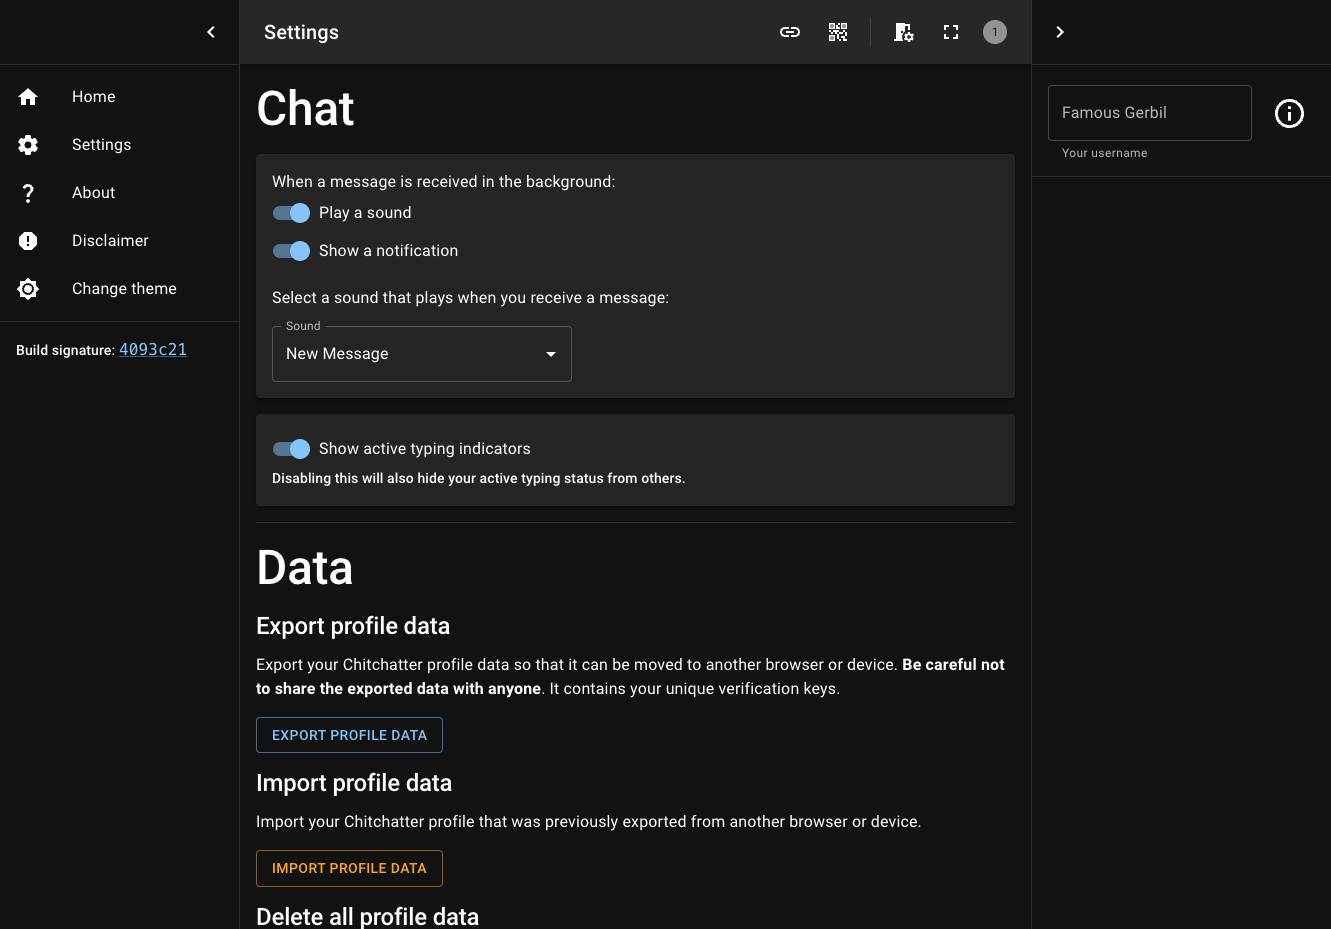Open the Sound dropdown showing New Message
The height and width of the screenshot is (929, 1331).
(x=422, y=354)
